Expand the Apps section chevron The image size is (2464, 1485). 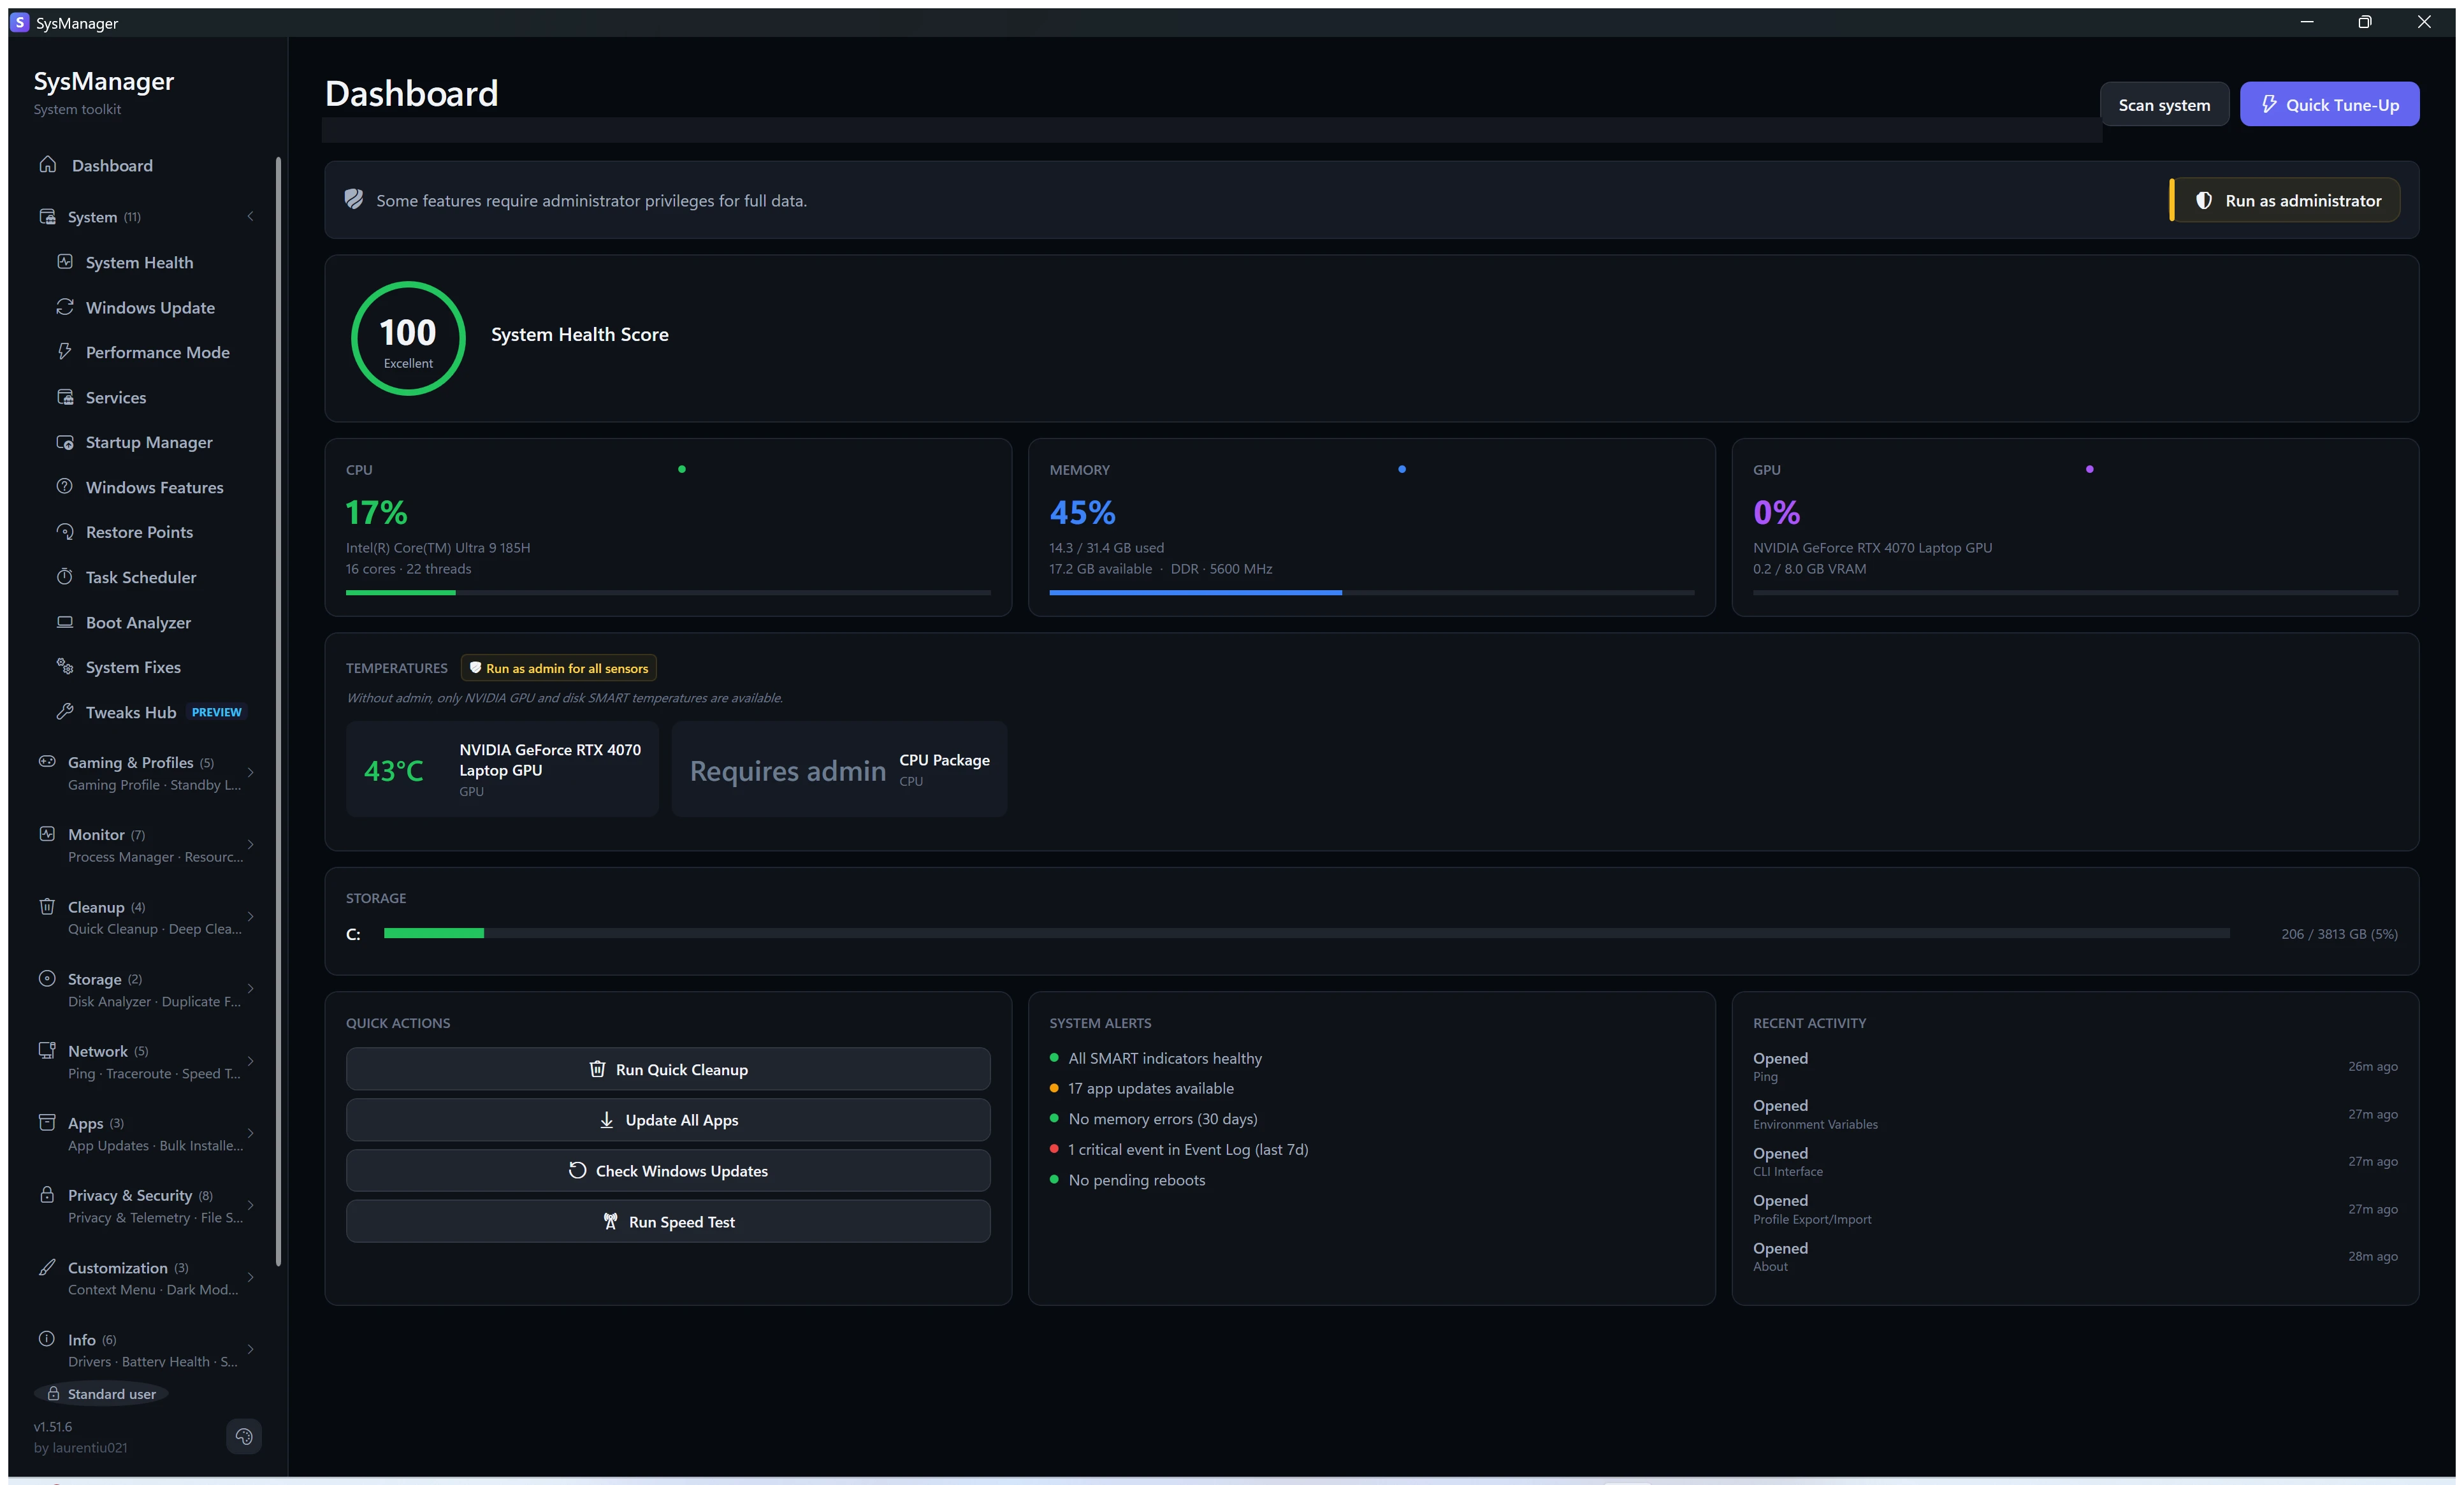[250, 1133]
